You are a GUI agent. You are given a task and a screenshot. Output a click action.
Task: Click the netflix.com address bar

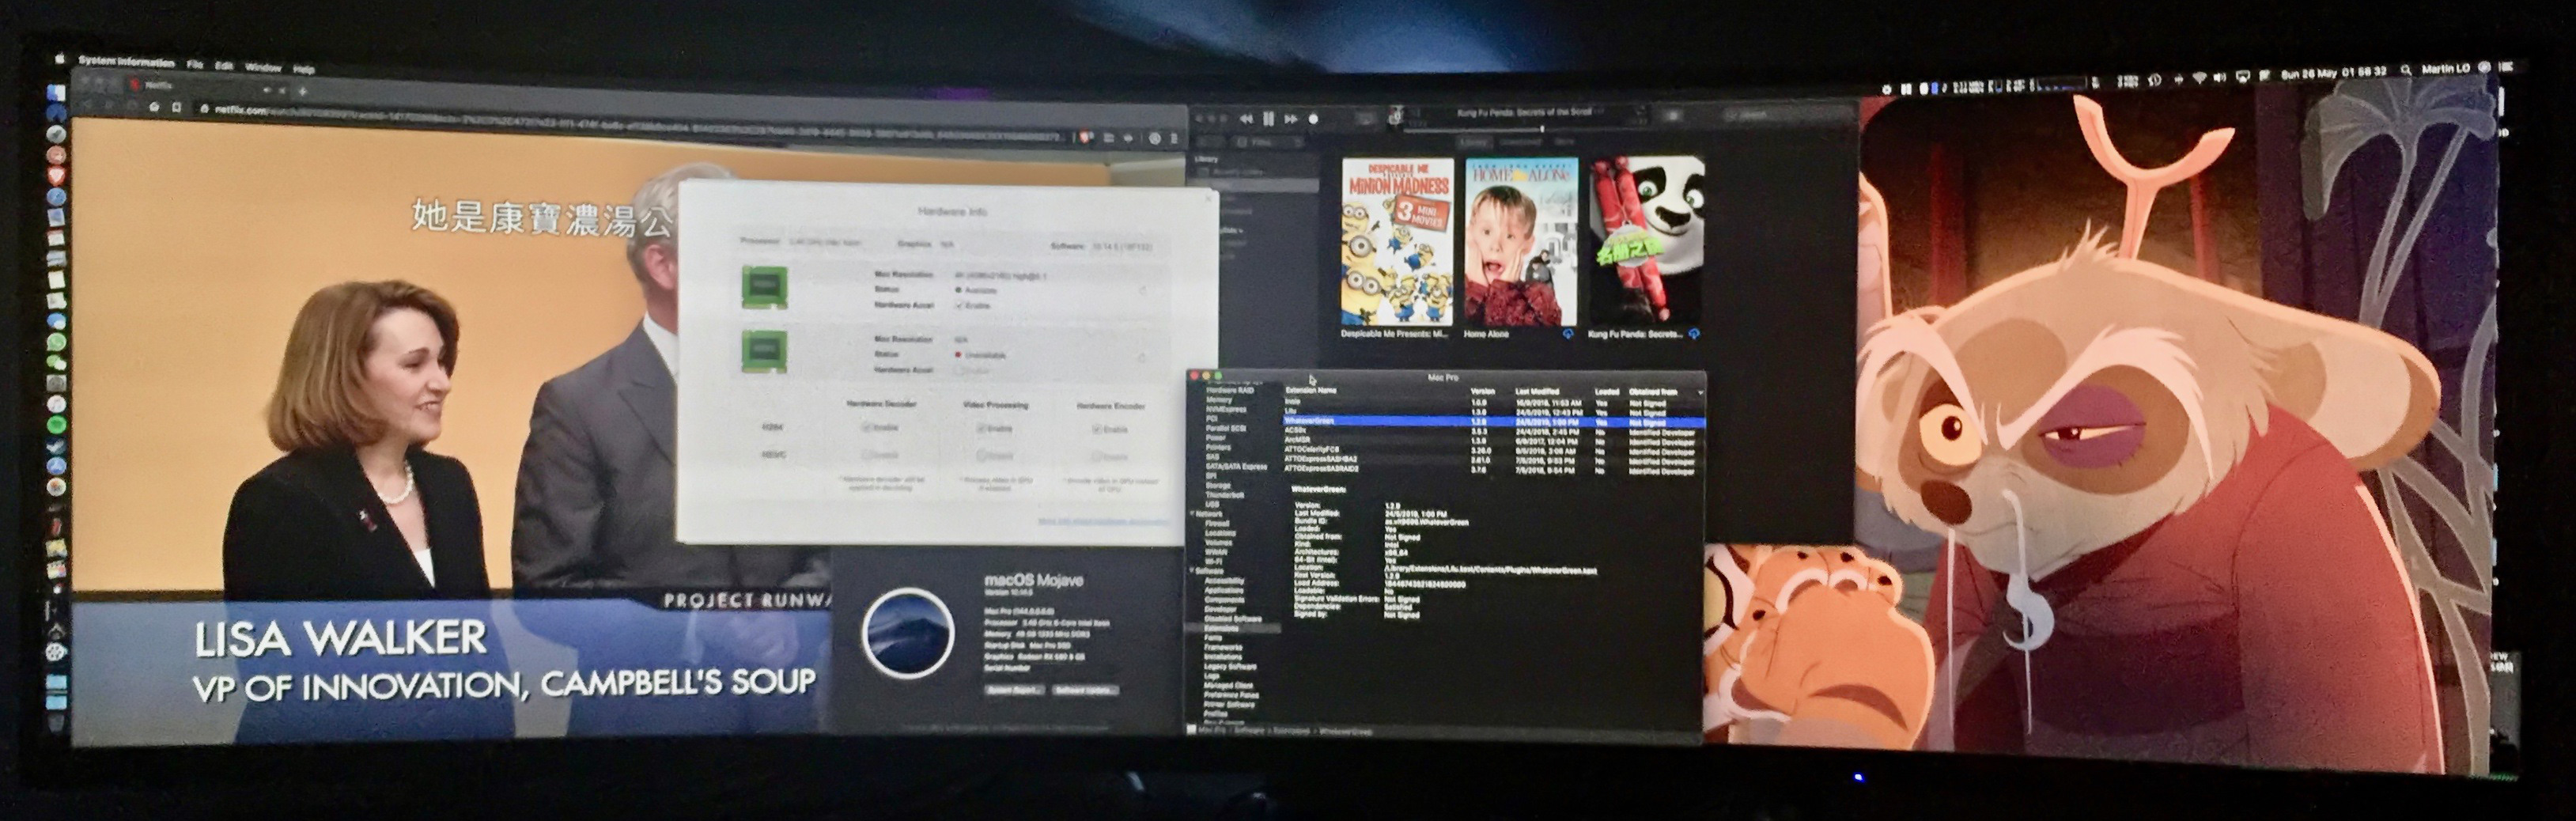(630, 123)
